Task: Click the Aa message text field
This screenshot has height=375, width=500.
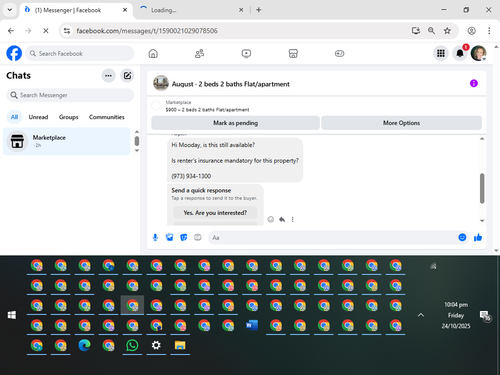Action: click(x=333, y=238)
